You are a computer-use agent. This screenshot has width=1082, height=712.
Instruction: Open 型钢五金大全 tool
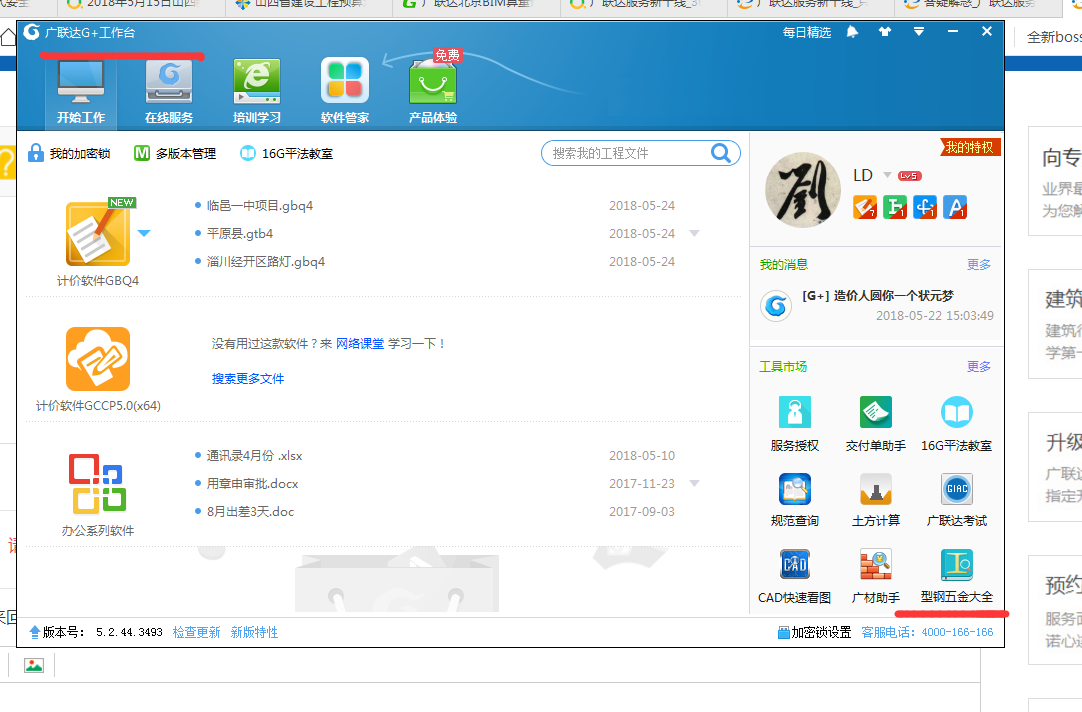pyautogui.click(x=956, y=576)
